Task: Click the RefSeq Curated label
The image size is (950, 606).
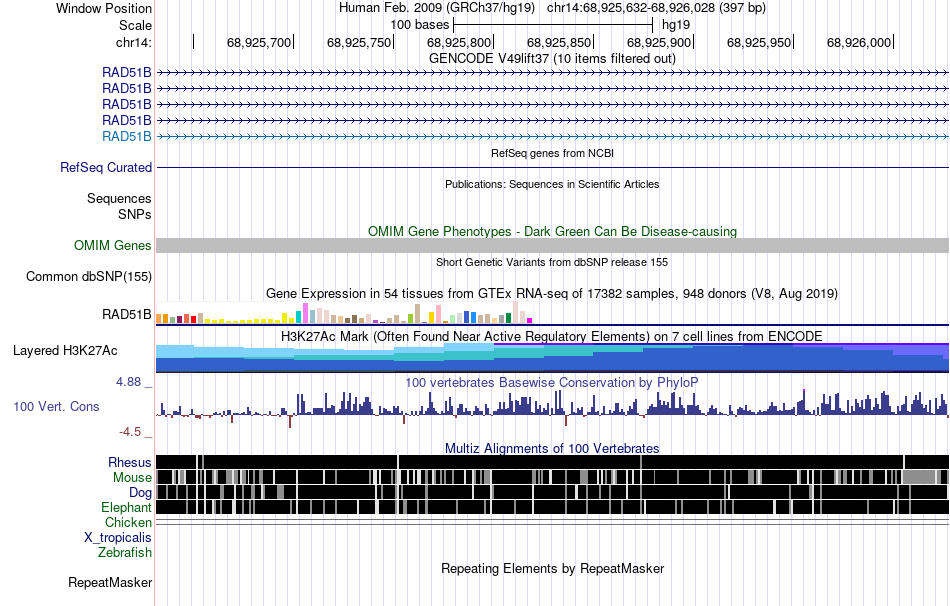Action: pos(106,167)
